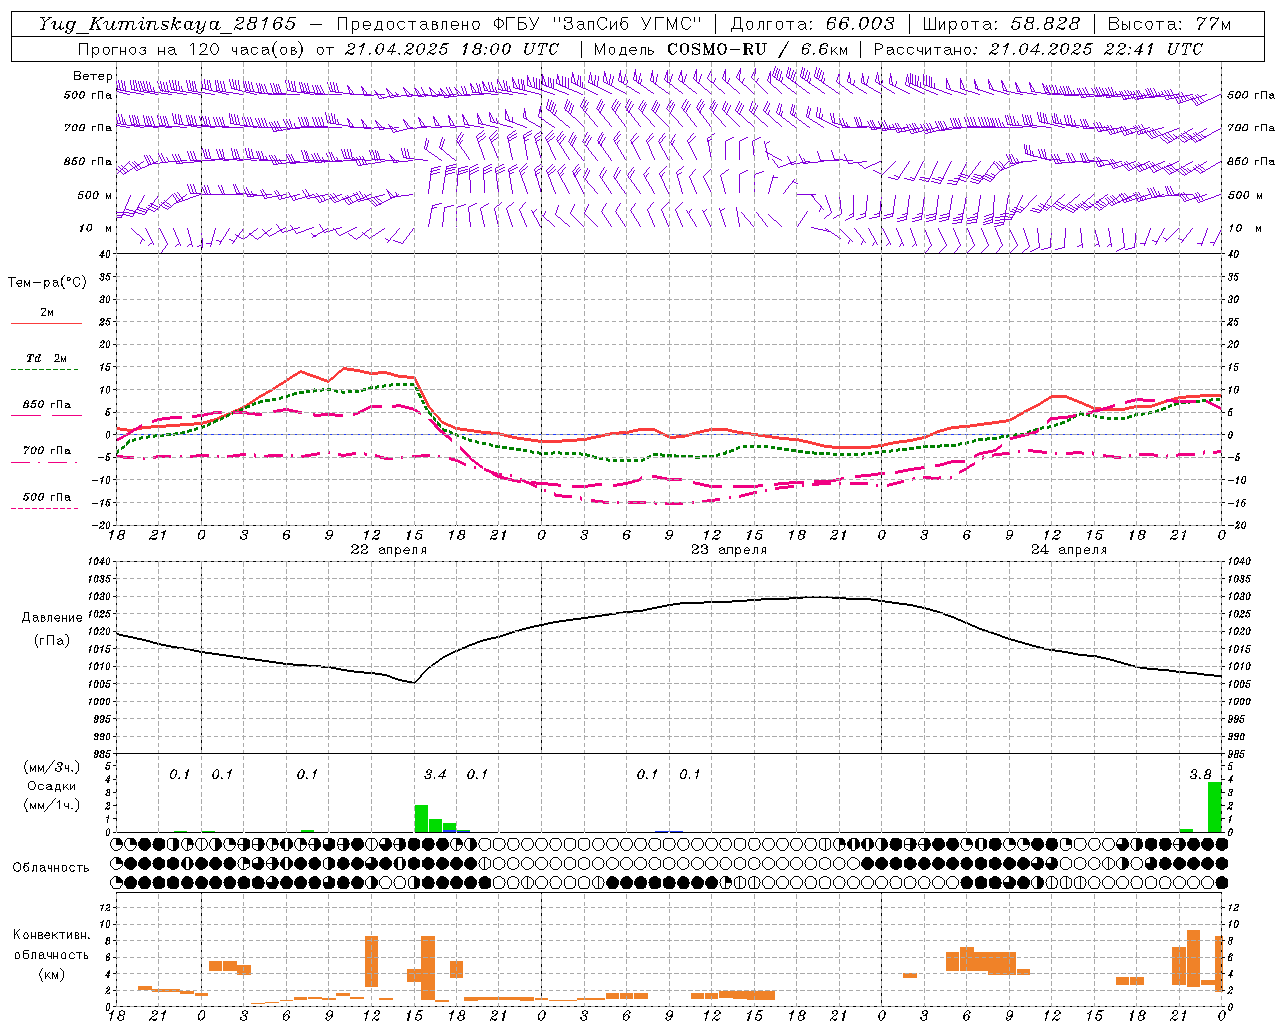1280x1024 pixels.
Task: Click the '10 м' wind level label on the left
Action: tap(95, 228)
